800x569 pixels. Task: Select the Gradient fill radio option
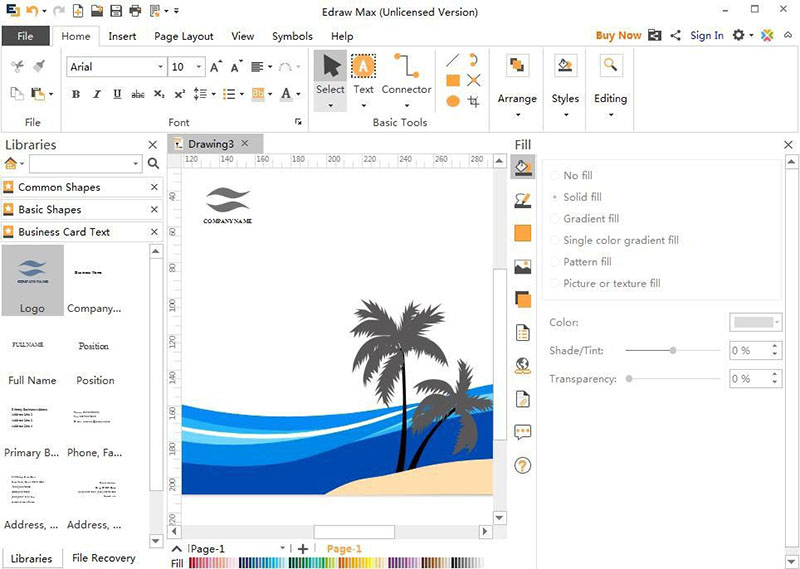556,219
